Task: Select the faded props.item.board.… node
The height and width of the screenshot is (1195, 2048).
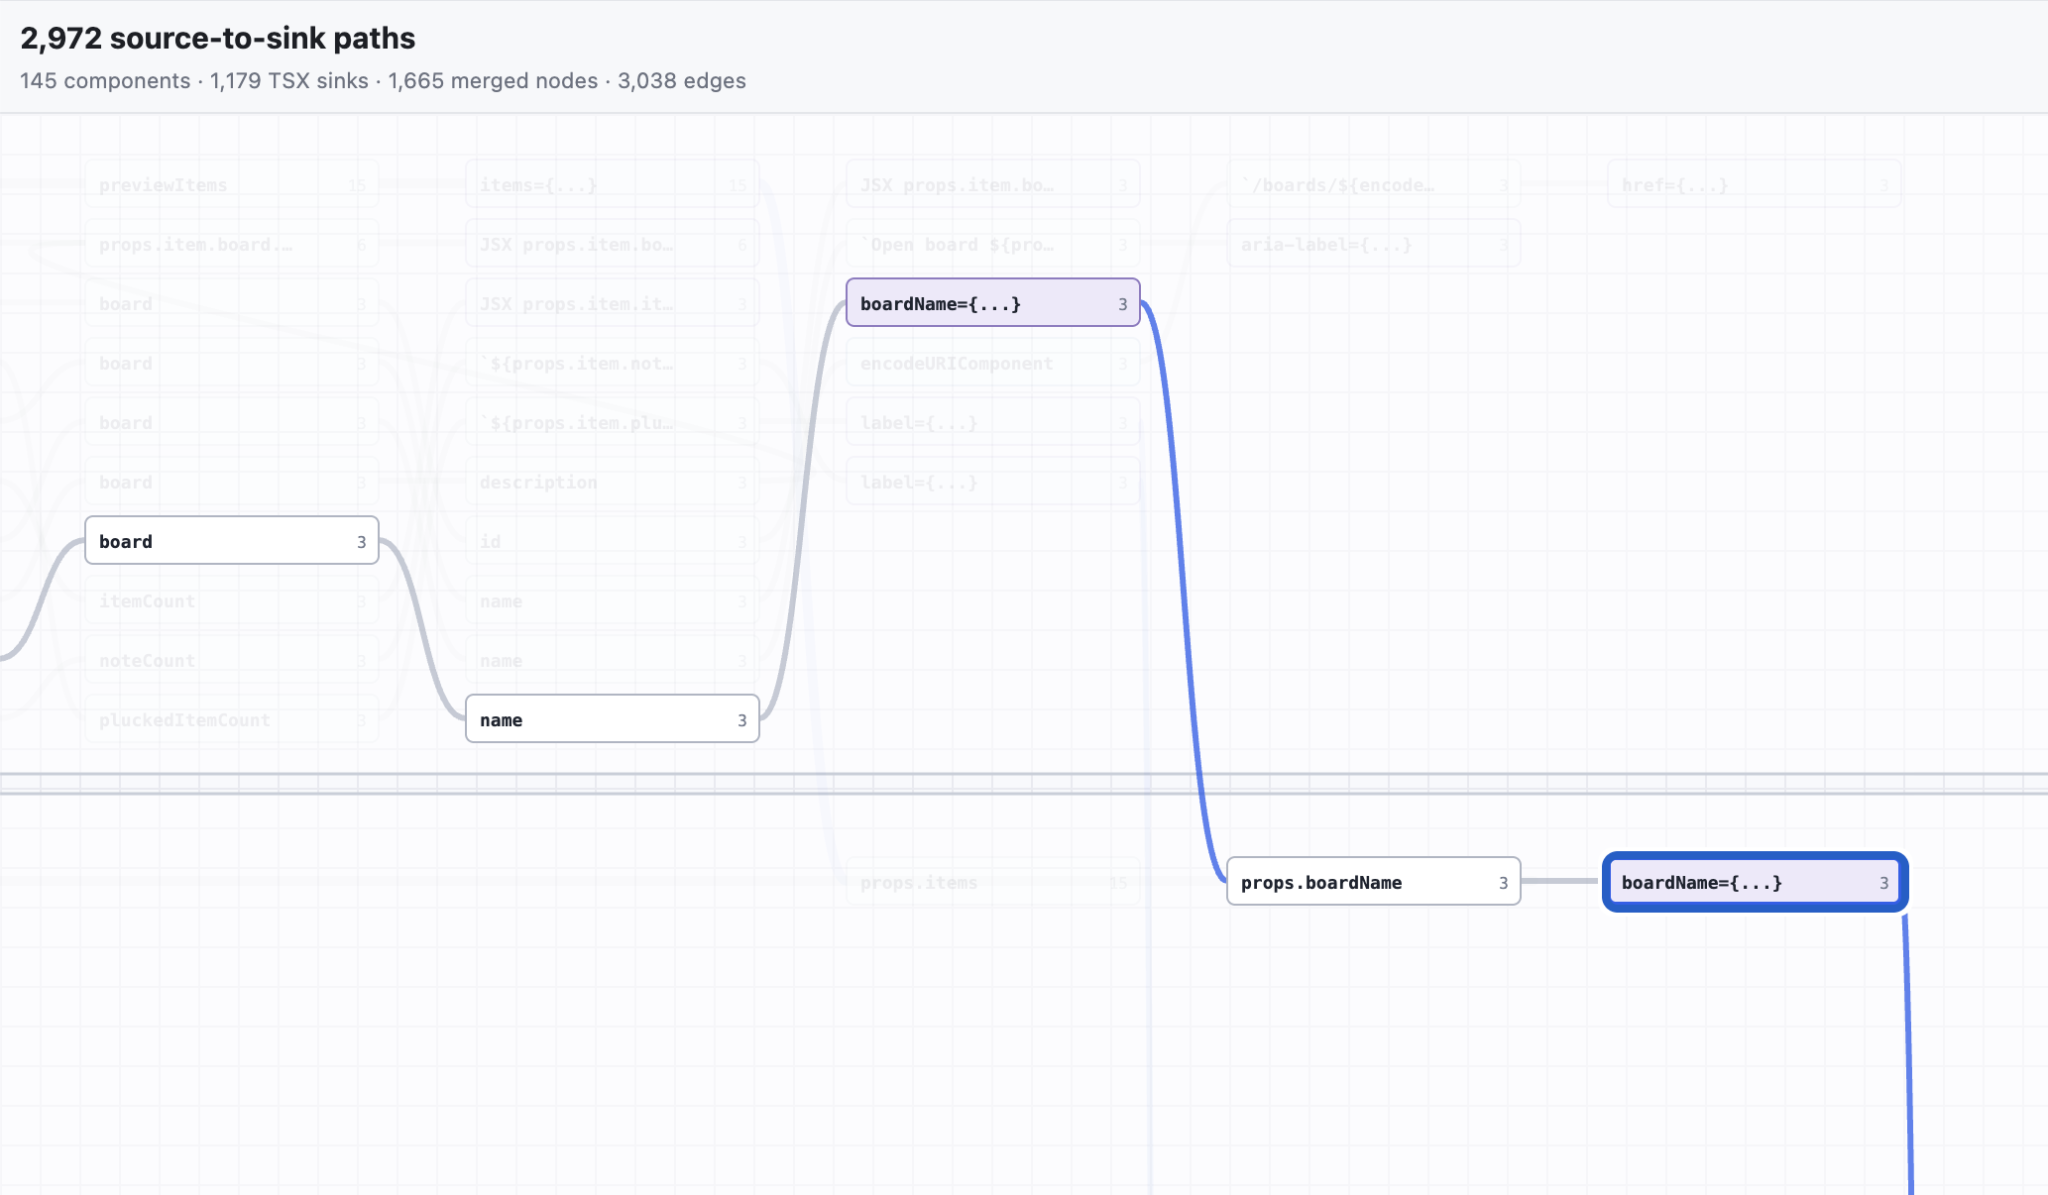Action: coord(232,244)
